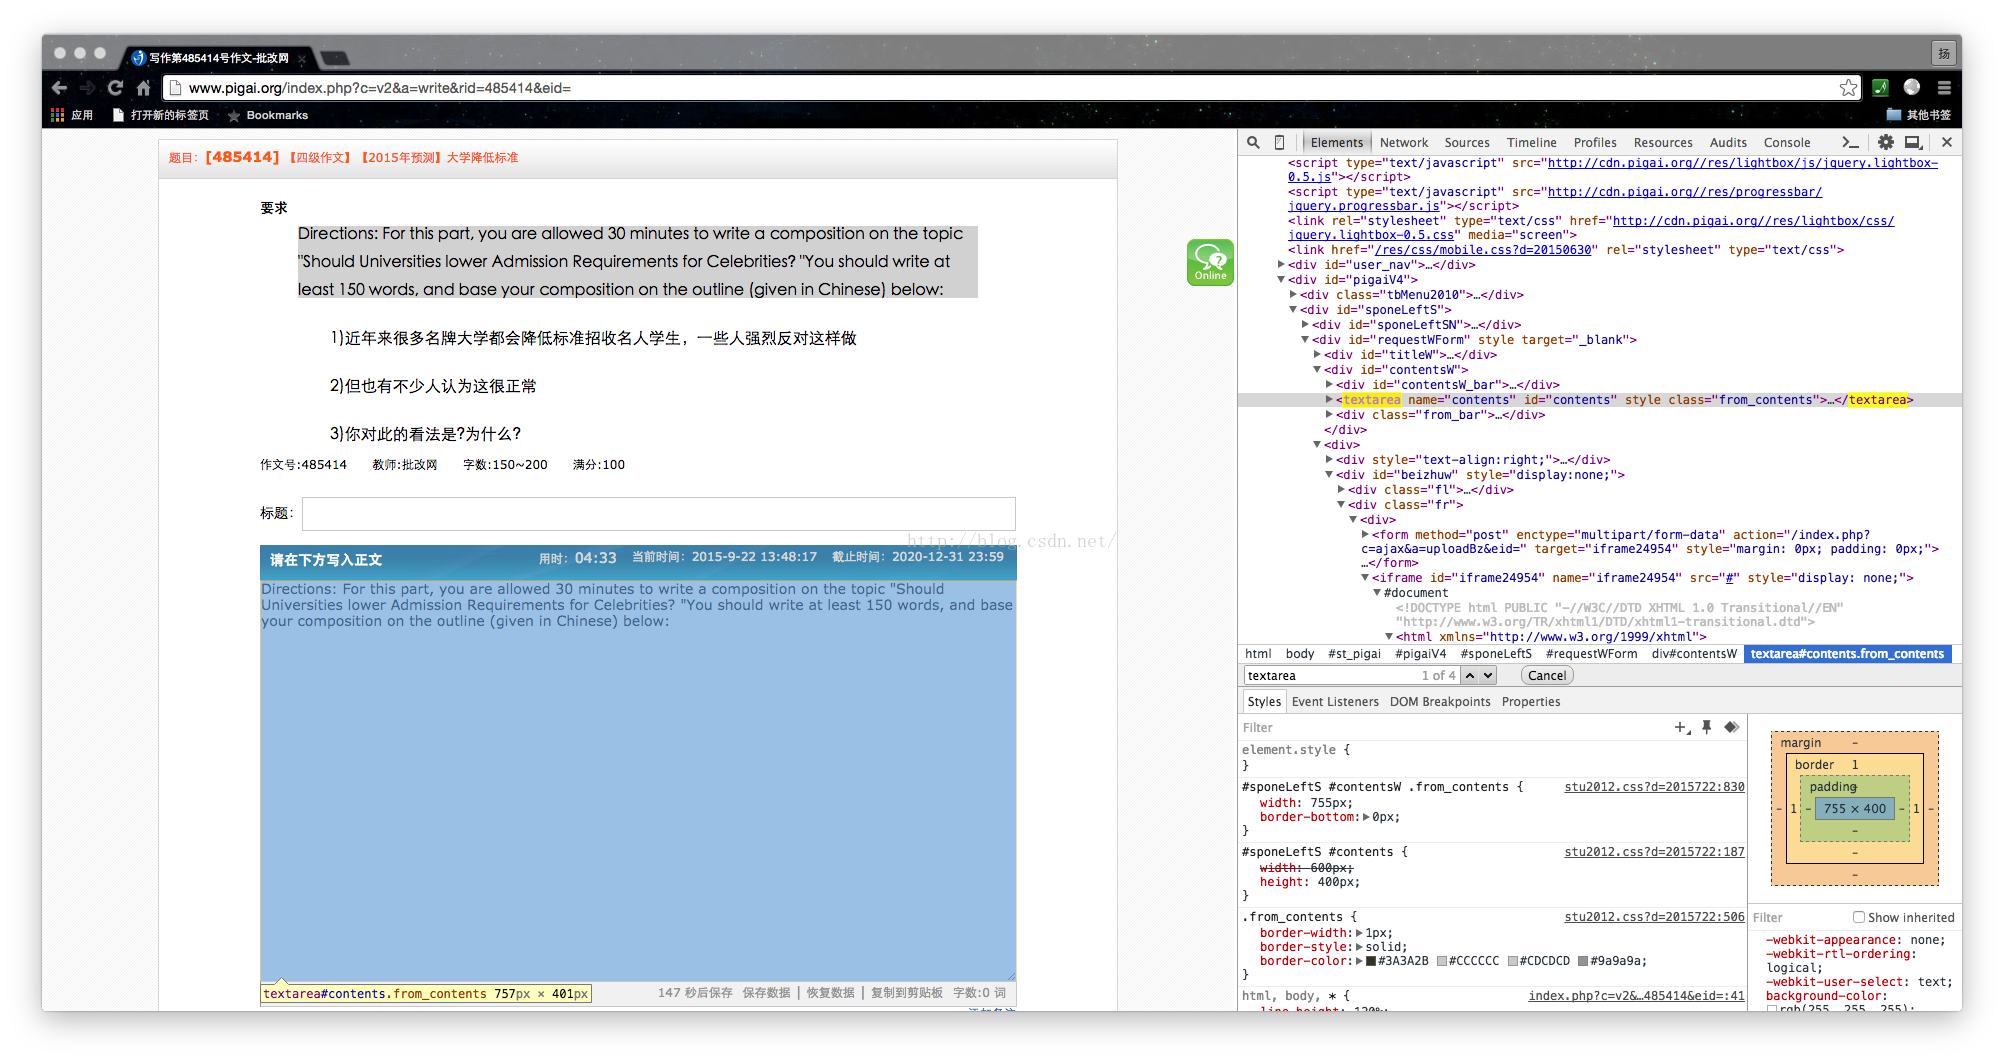Click the green extension icon in toolbar
2004x1061 pixels.
[x=1880, y=88]
